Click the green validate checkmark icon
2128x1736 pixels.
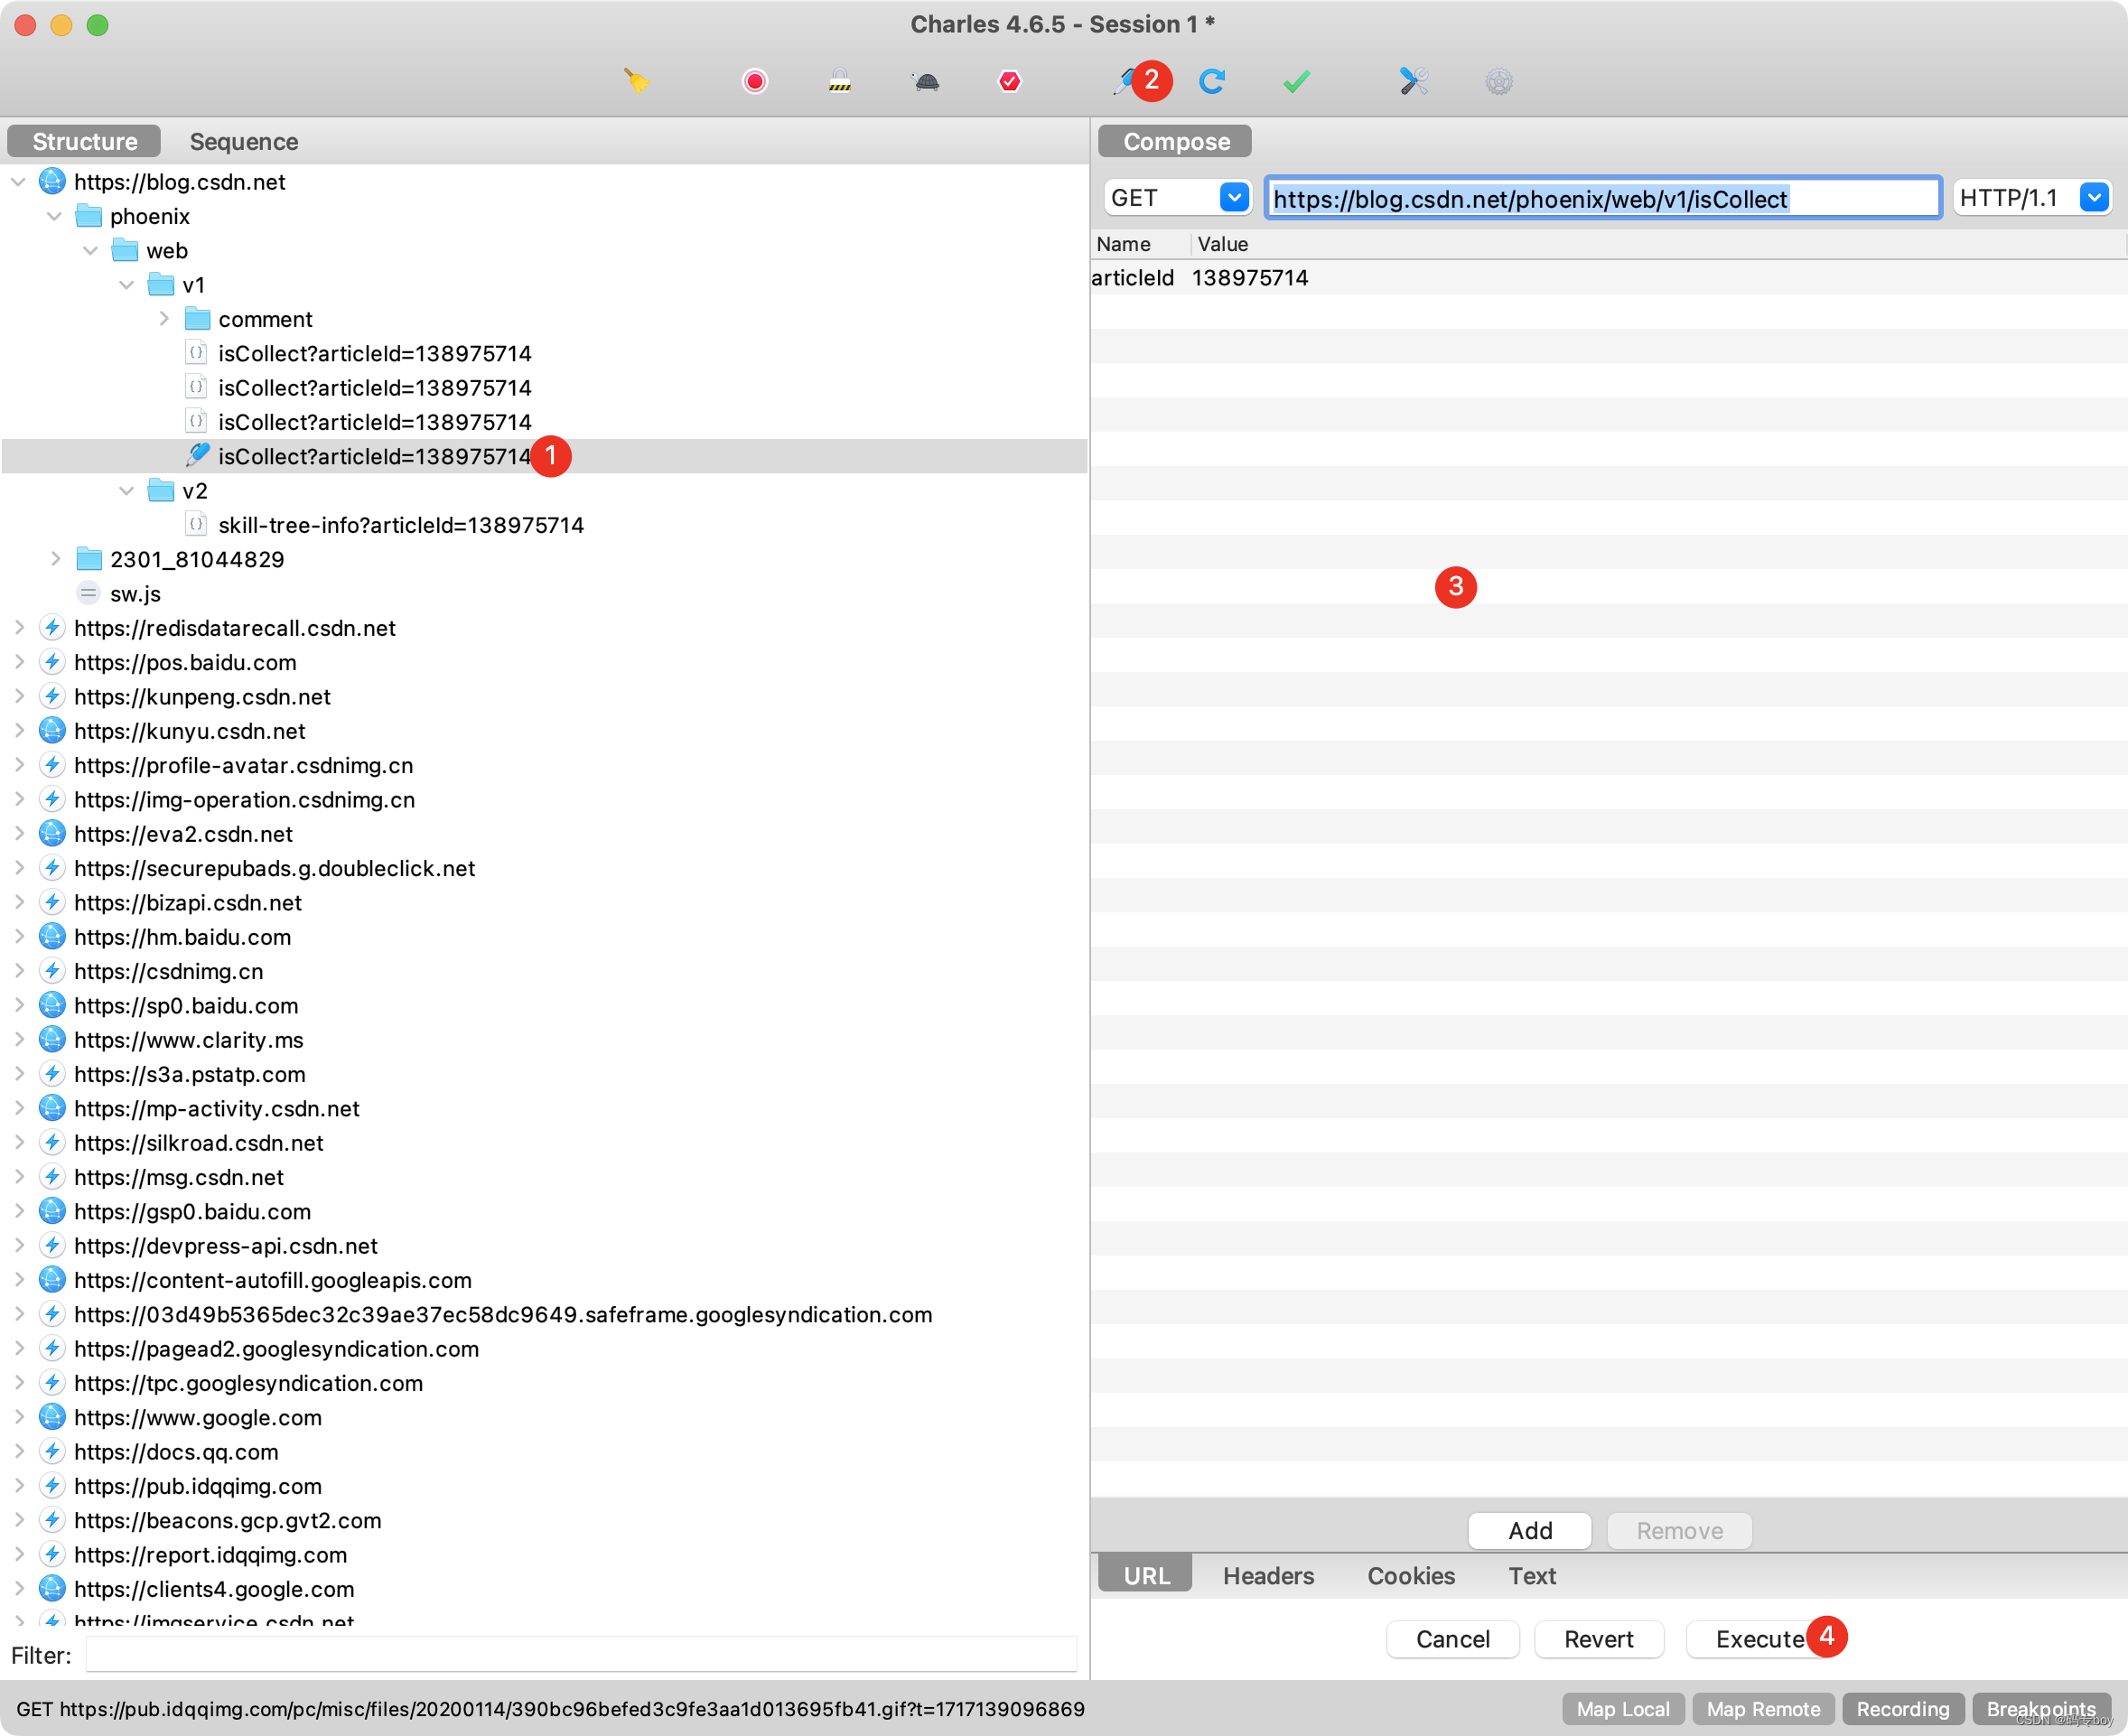coord(1297,81)
